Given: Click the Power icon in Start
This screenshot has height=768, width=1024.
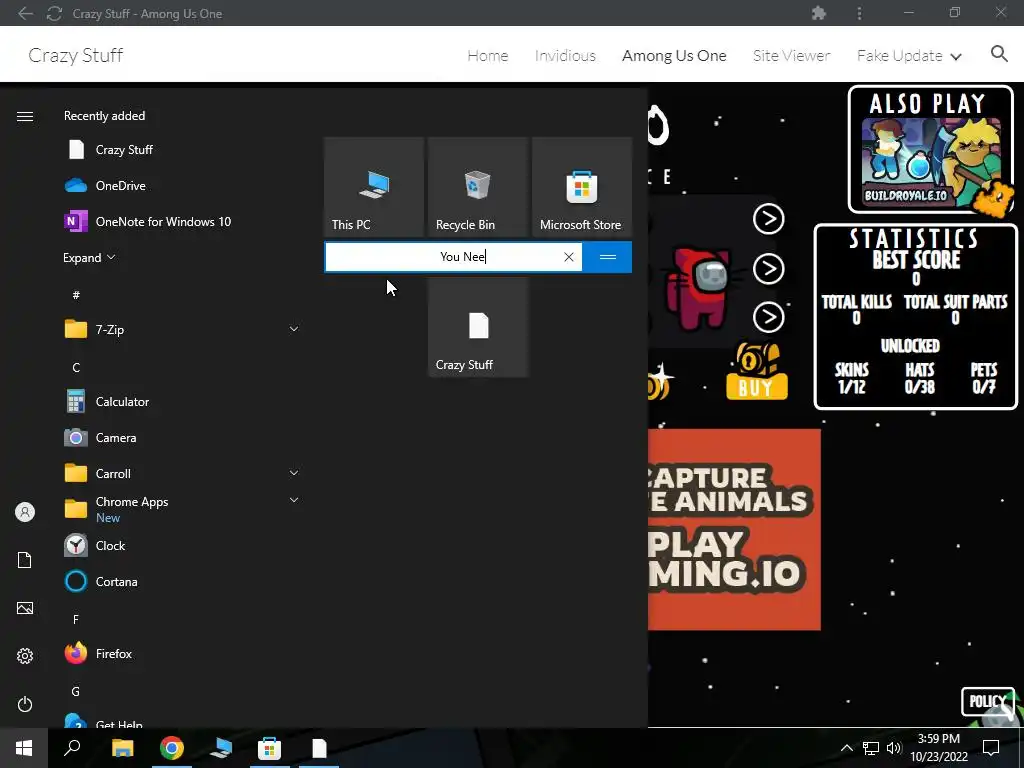Looking at the screenshot, I should pos(25,704).
